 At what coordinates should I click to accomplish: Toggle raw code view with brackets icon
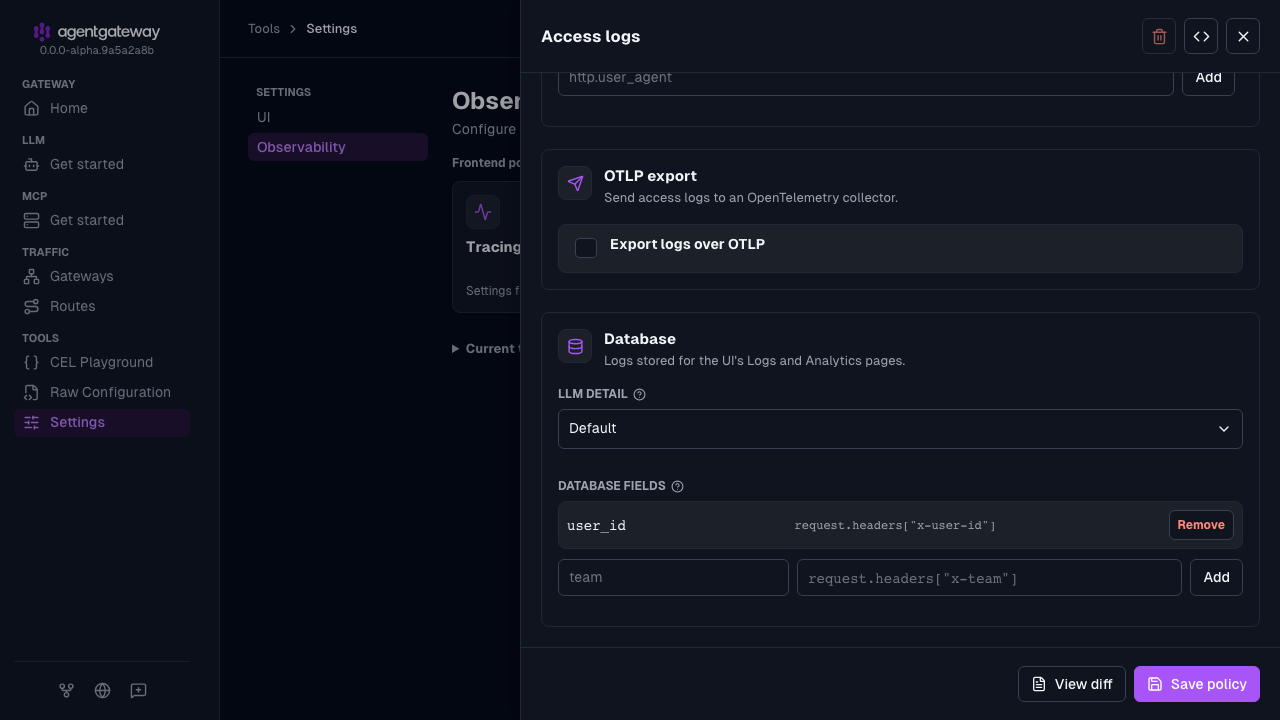1201,36
